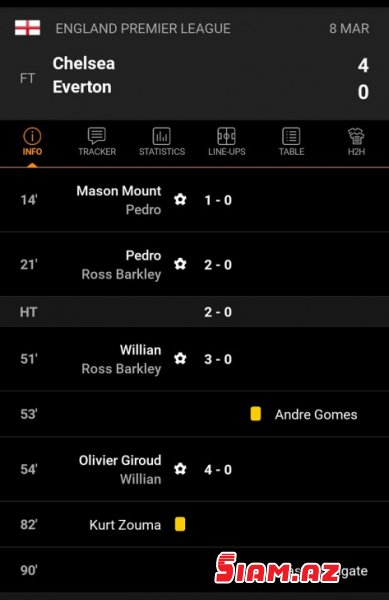Open Chelsea team page
The width and height of the screenshot is (389, 600).
pyautogui.click(x=84, y=64)
